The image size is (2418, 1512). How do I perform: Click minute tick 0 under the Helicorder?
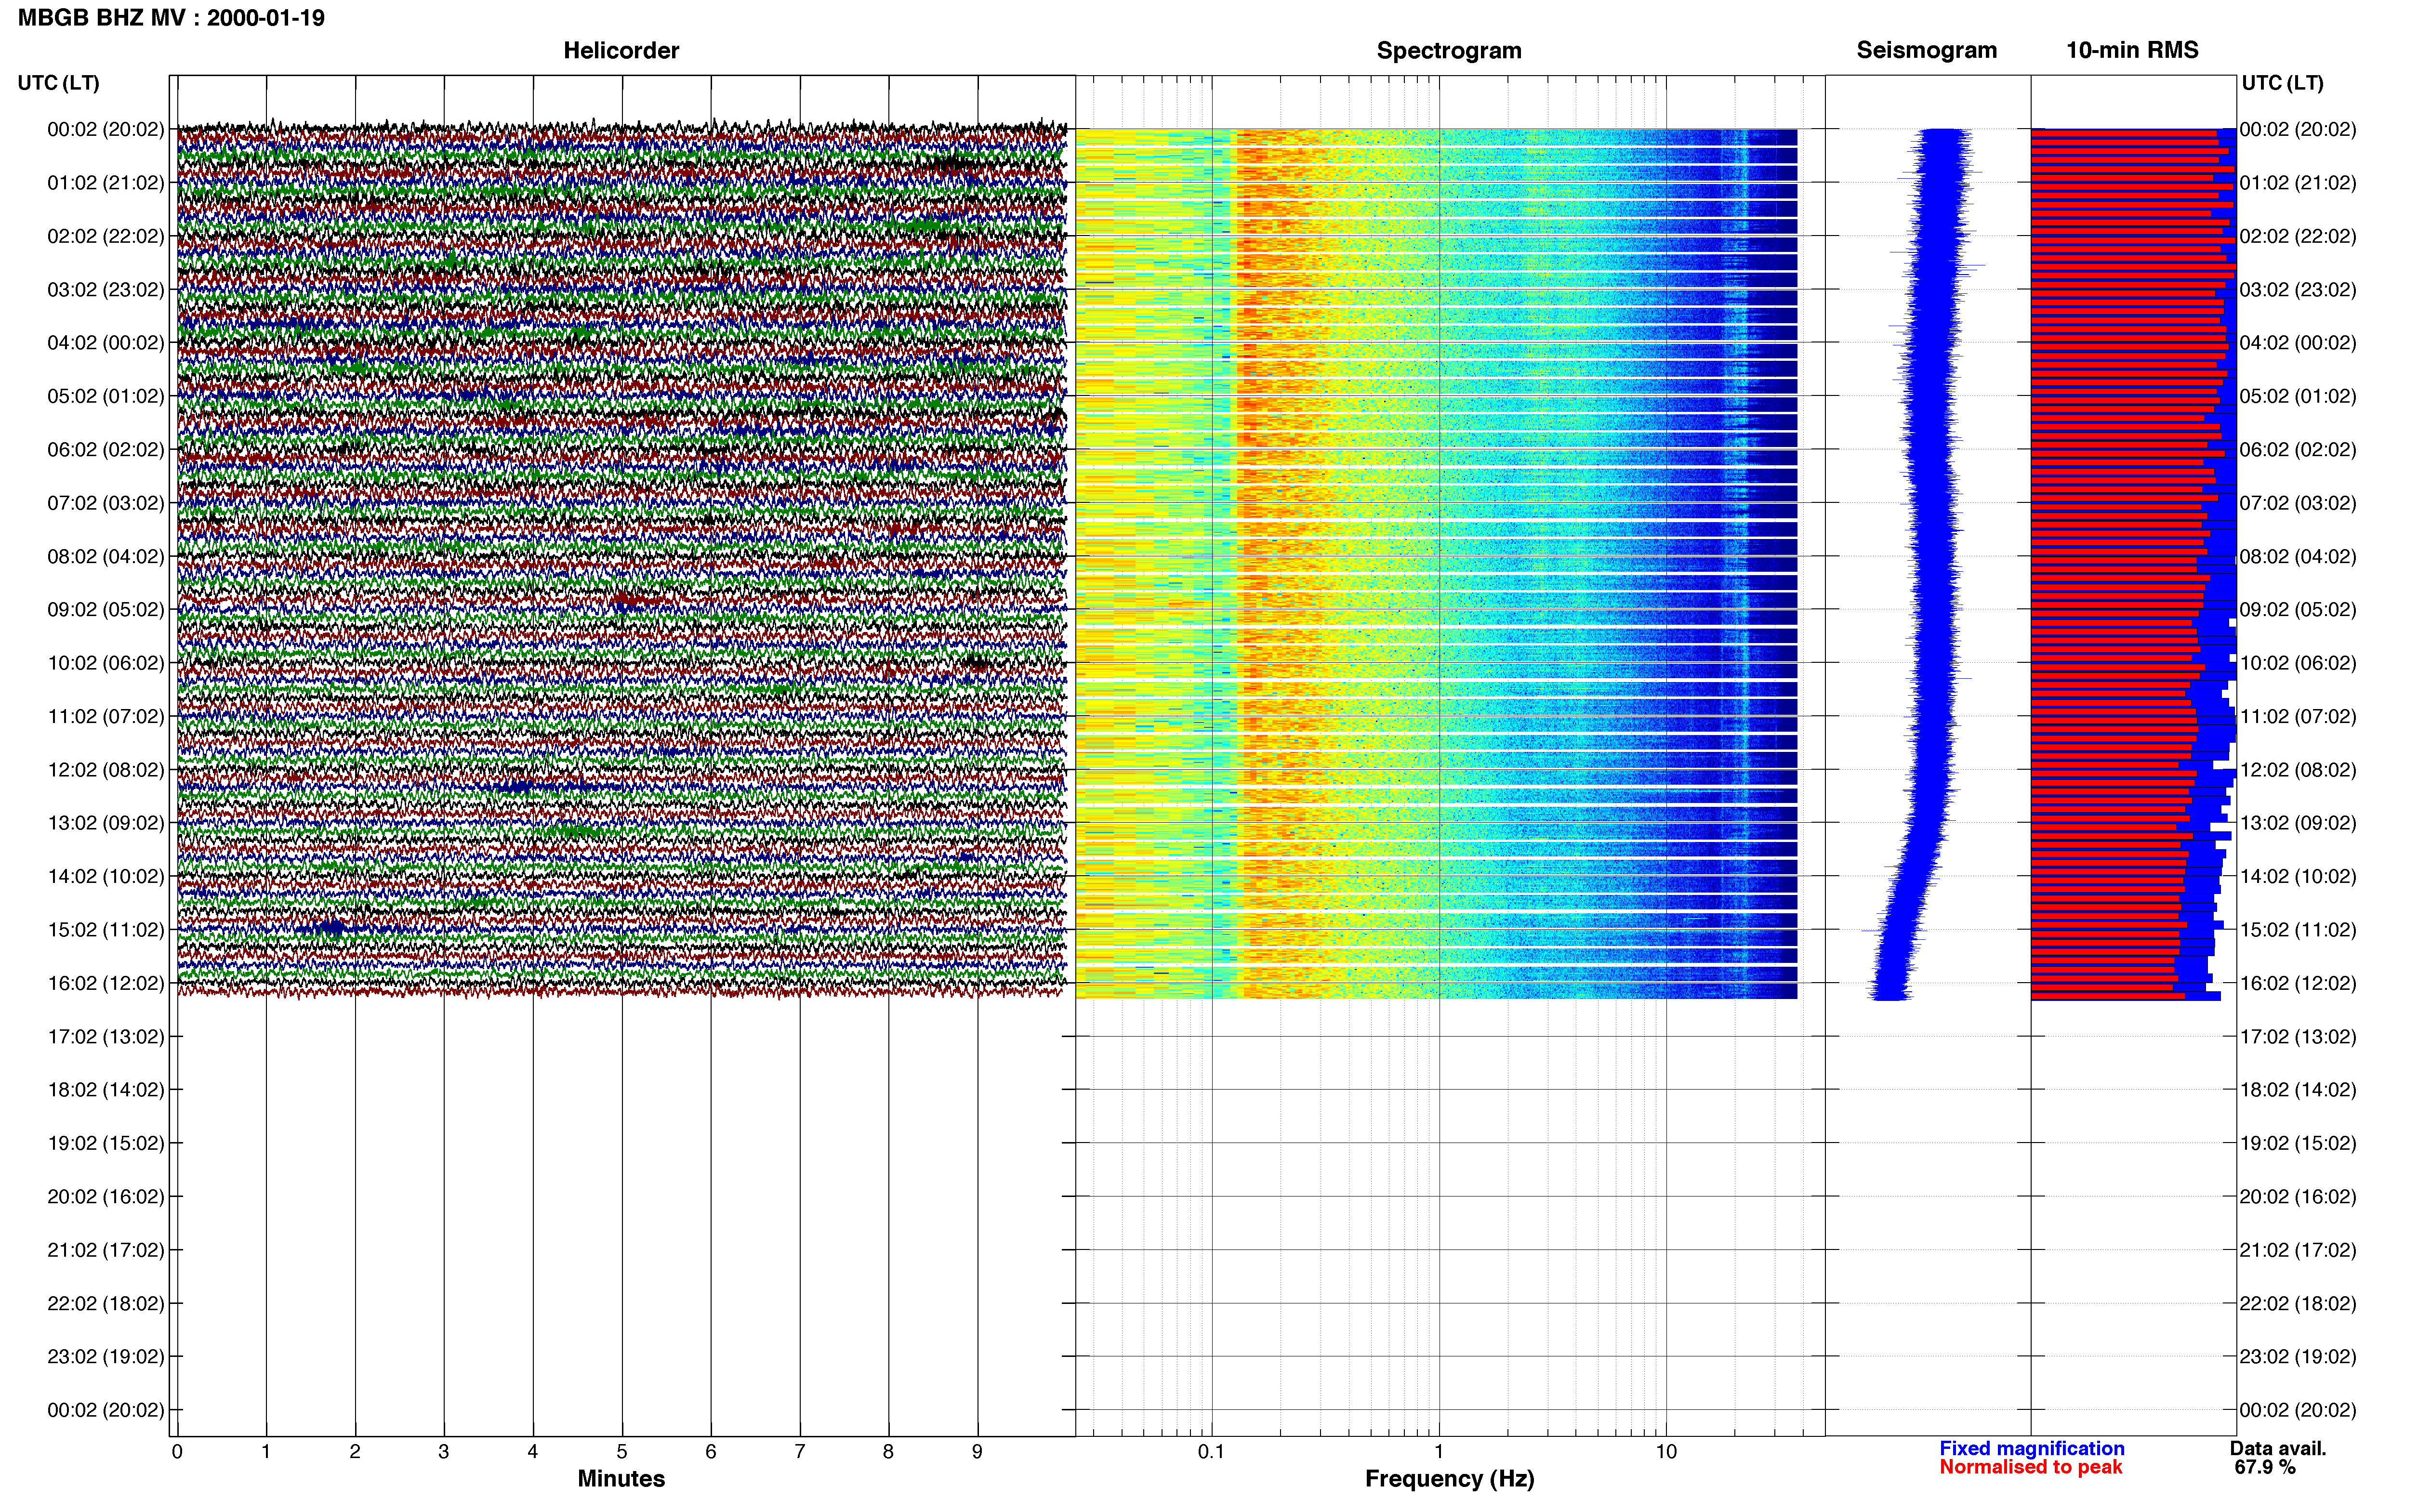[177, 1451]
